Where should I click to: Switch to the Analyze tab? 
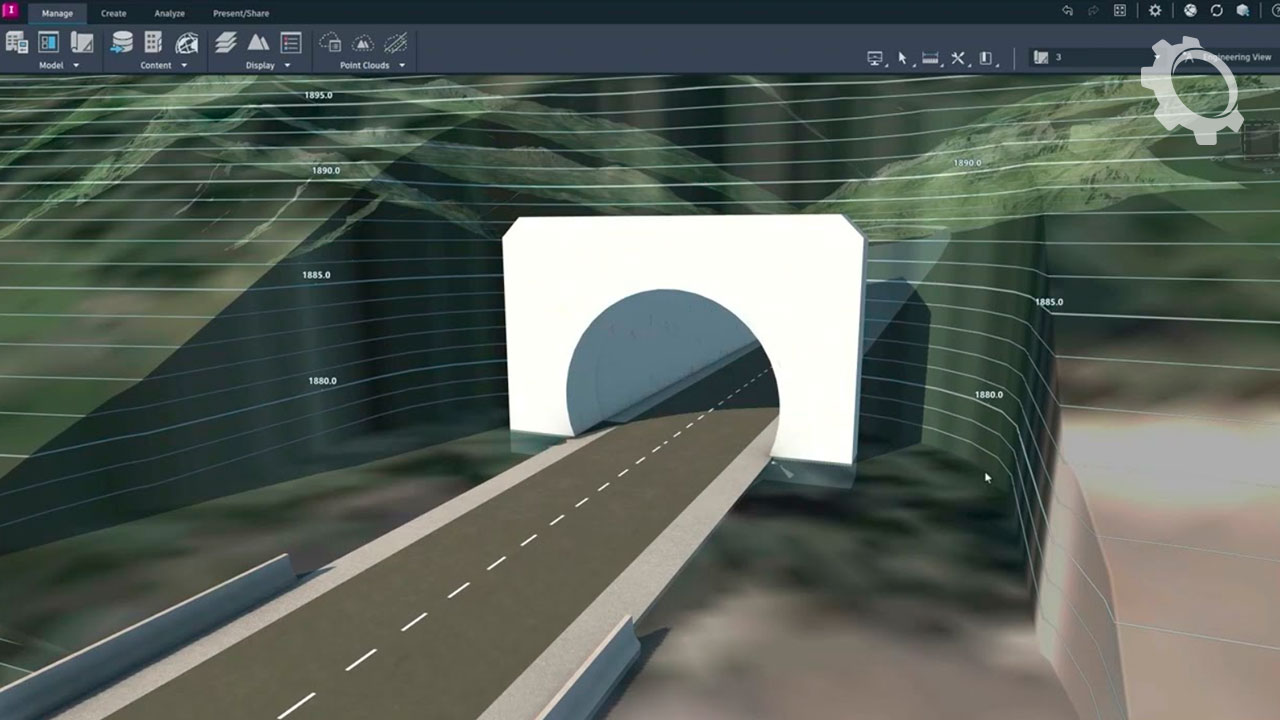click(x=169, y=13)
